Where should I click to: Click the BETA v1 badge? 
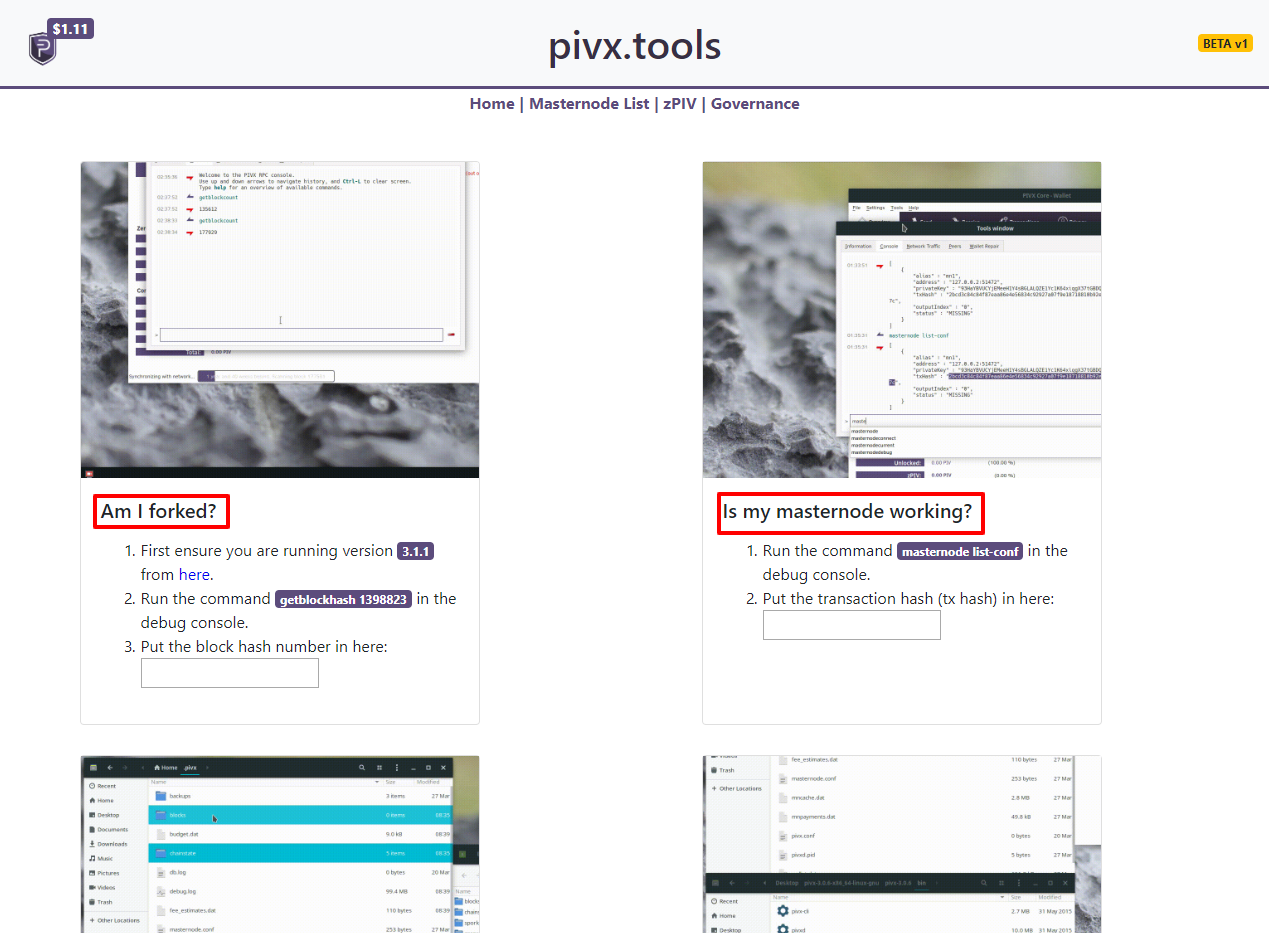pos(1225,43)
